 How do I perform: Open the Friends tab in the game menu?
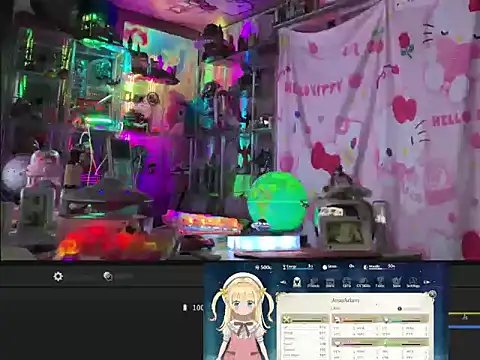313,283
